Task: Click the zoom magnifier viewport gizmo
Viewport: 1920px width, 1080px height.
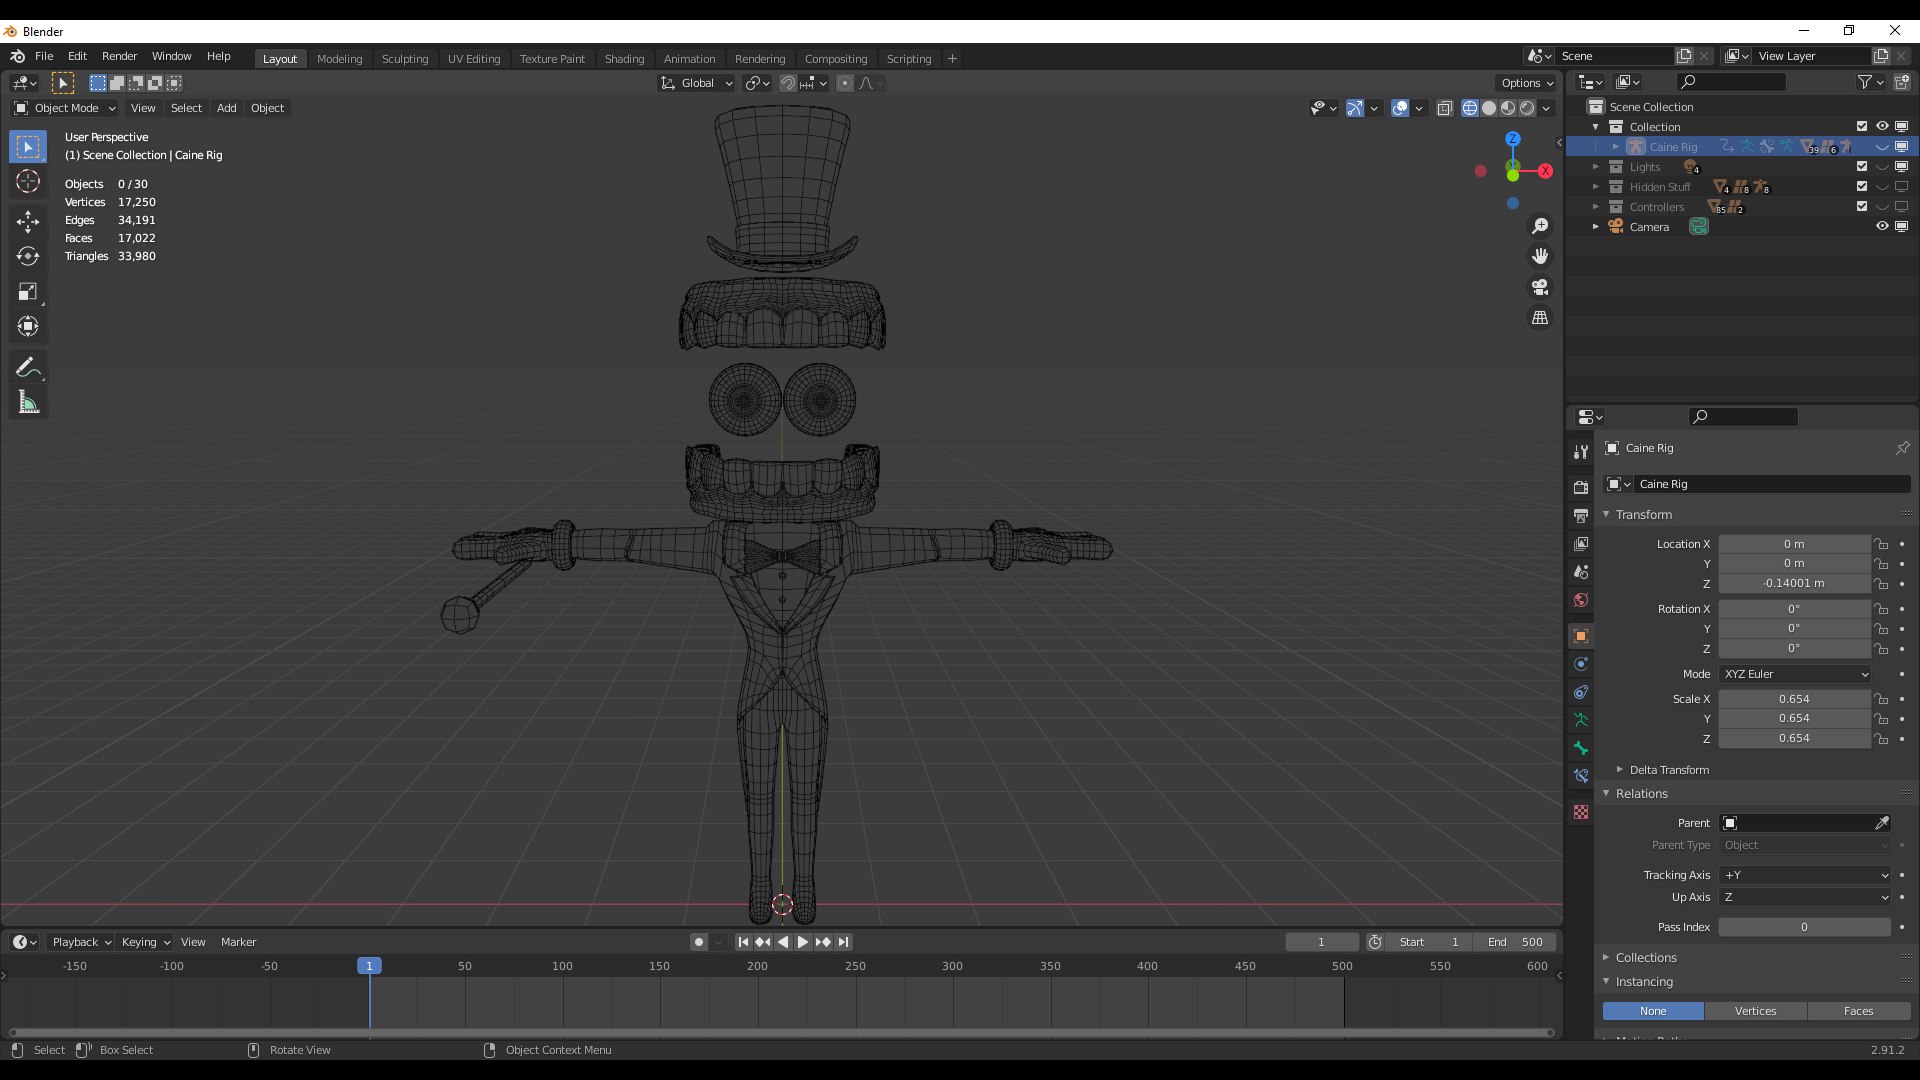Action: pos(1540,227)
